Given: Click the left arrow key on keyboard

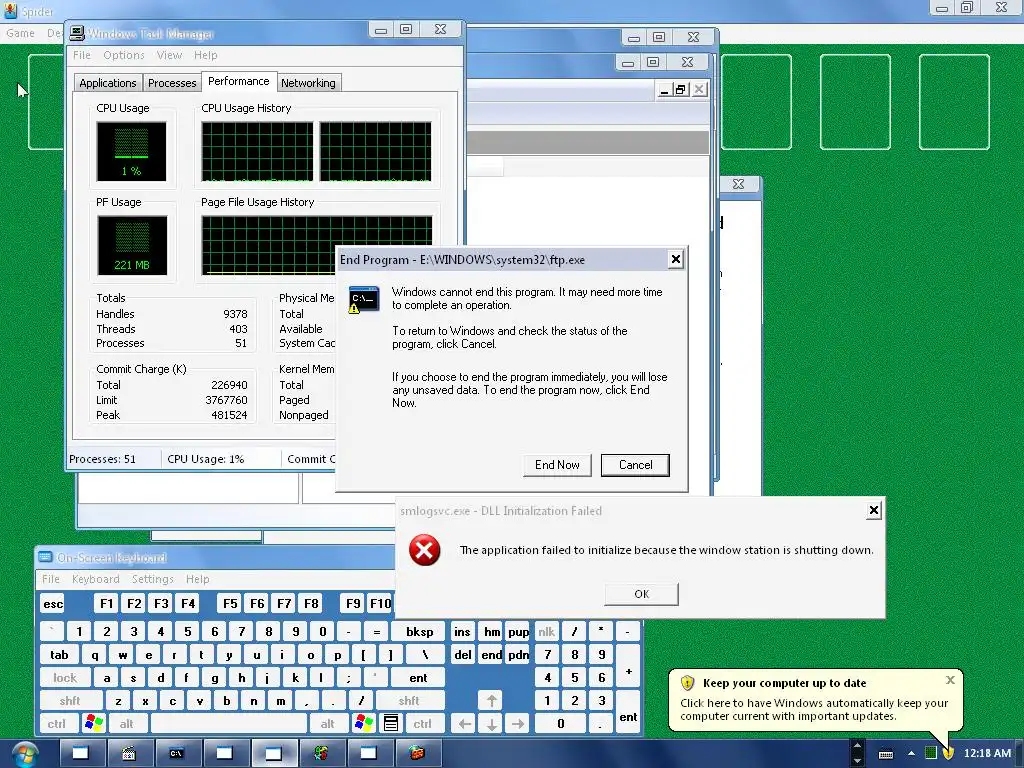Looking at the screenshot, I should pyautogui.click(x=464, y=724).
